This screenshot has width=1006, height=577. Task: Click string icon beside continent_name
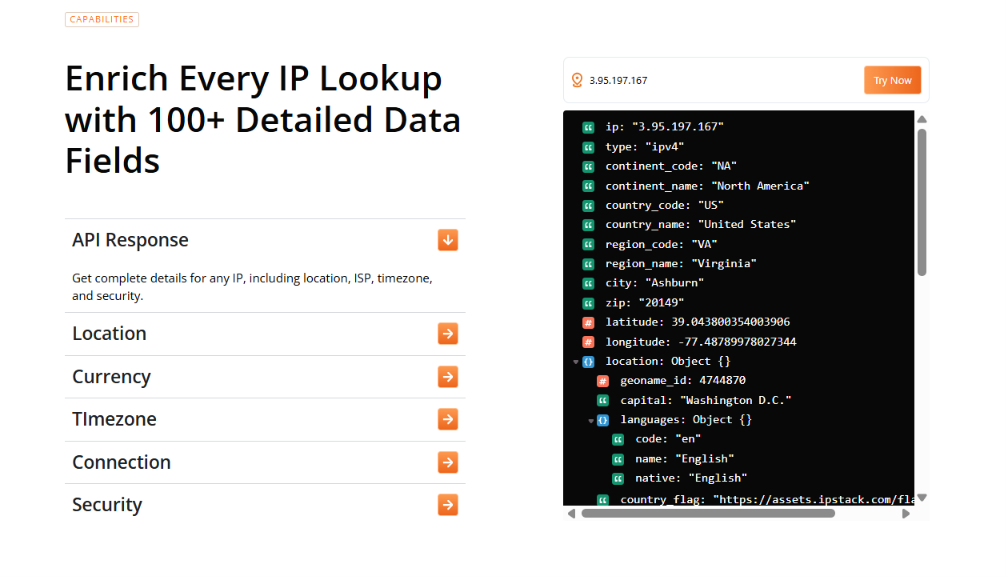point(588,186)
